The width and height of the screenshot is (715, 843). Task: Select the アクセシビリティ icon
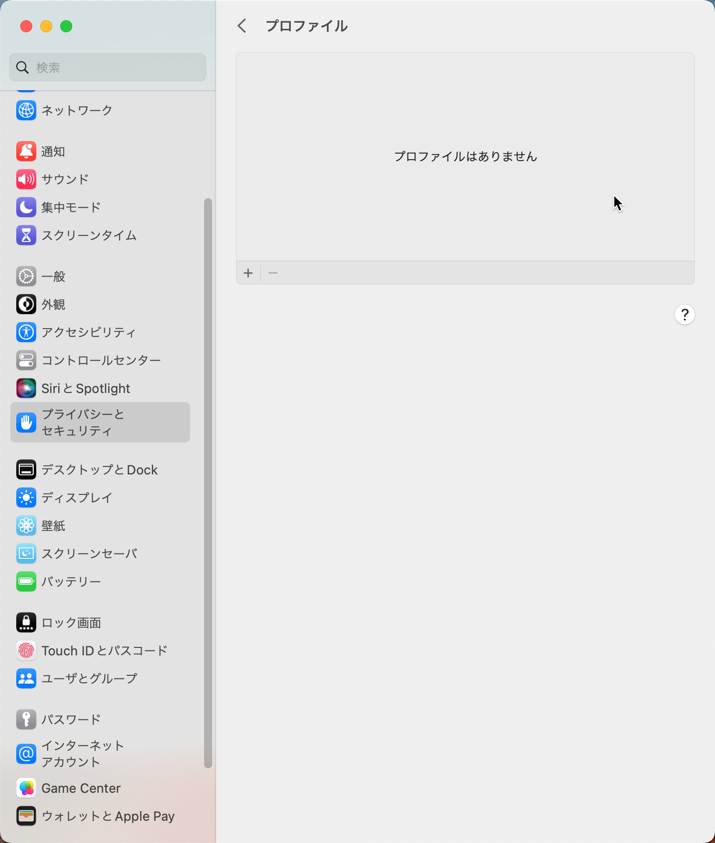(26, 332)
